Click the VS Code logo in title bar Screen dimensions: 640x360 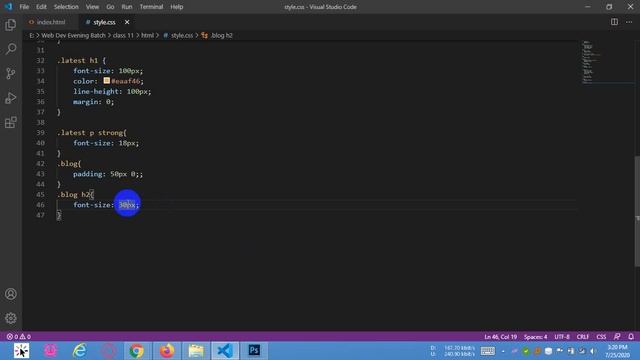click(x=8, y=7)
